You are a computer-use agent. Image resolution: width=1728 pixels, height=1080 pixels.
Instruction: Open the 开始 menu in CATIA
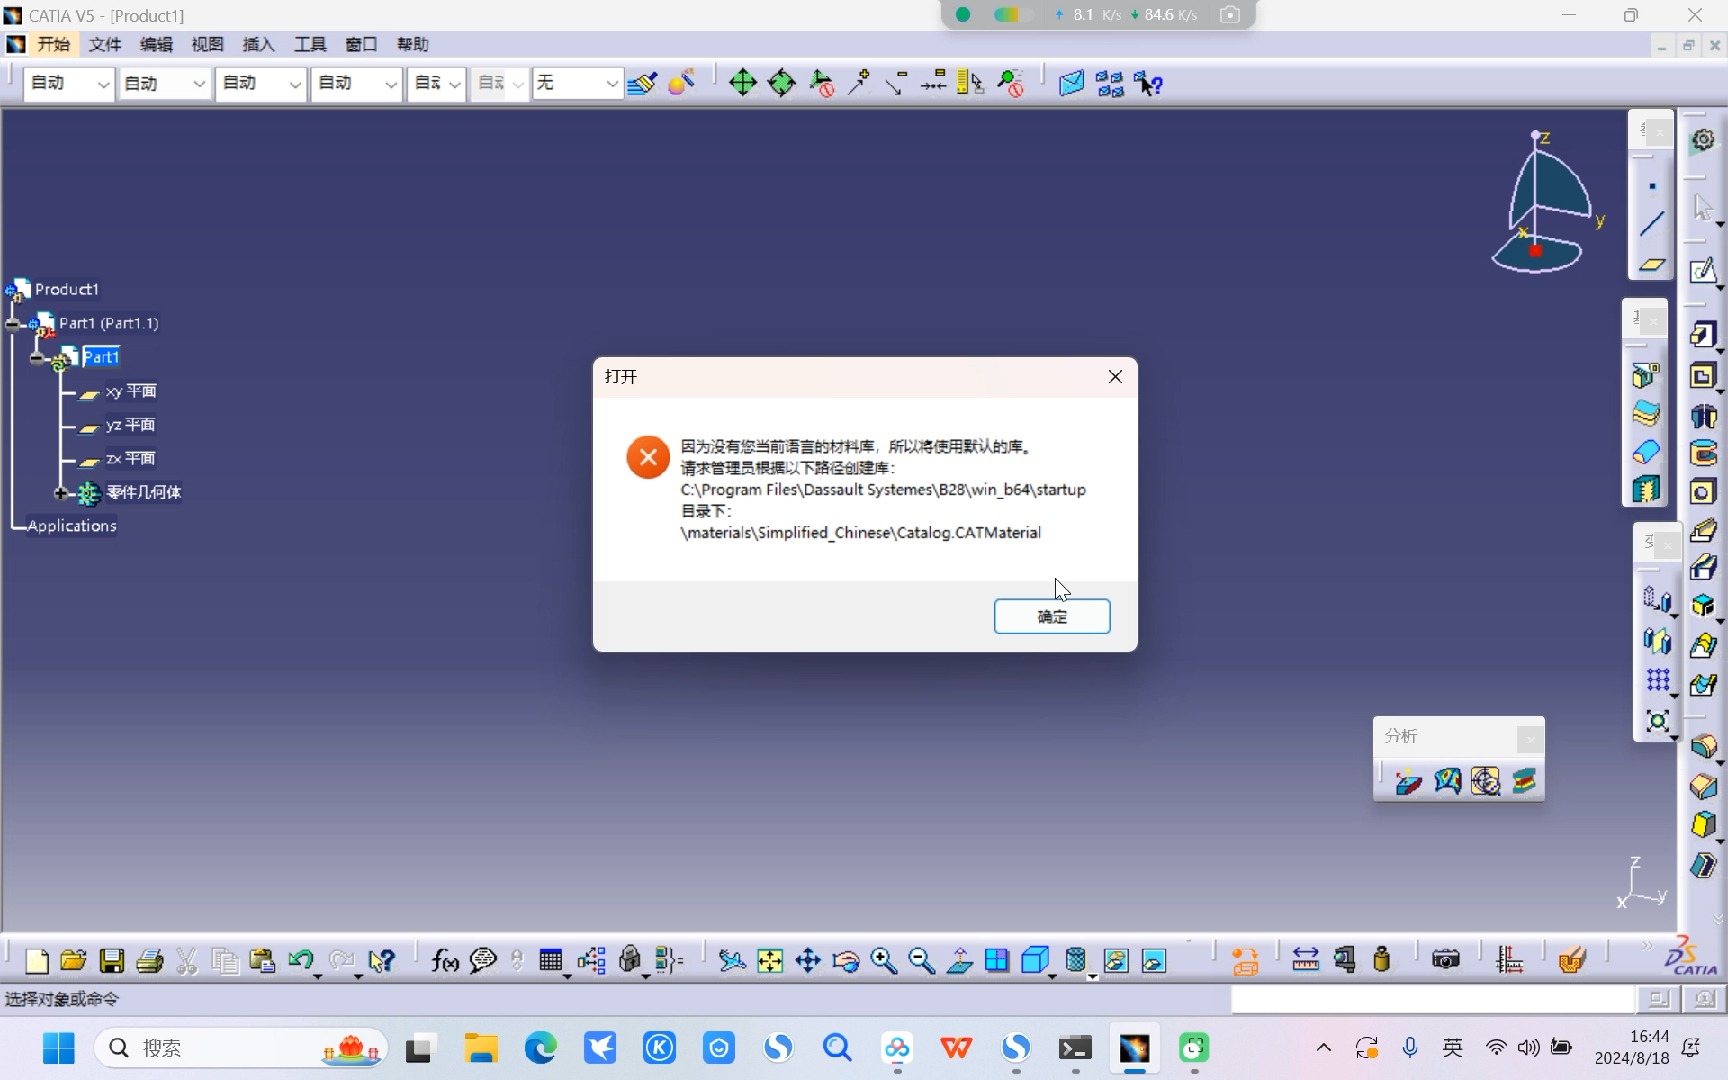[x=53, y=44]
